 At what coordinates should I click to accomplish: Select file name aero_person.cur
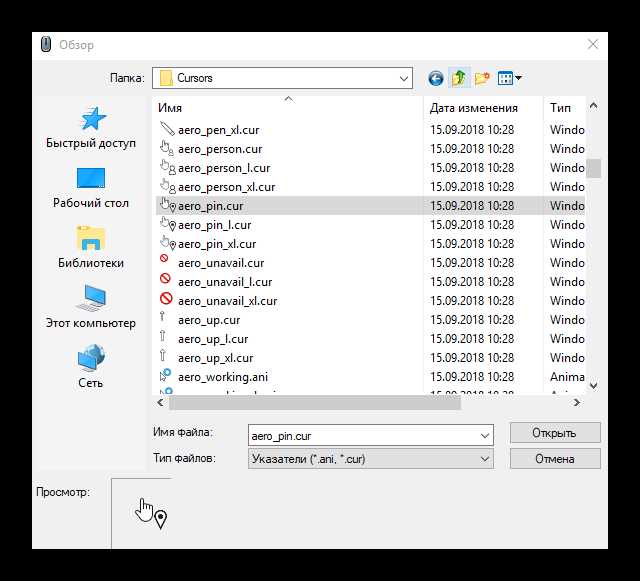(220, 149)
